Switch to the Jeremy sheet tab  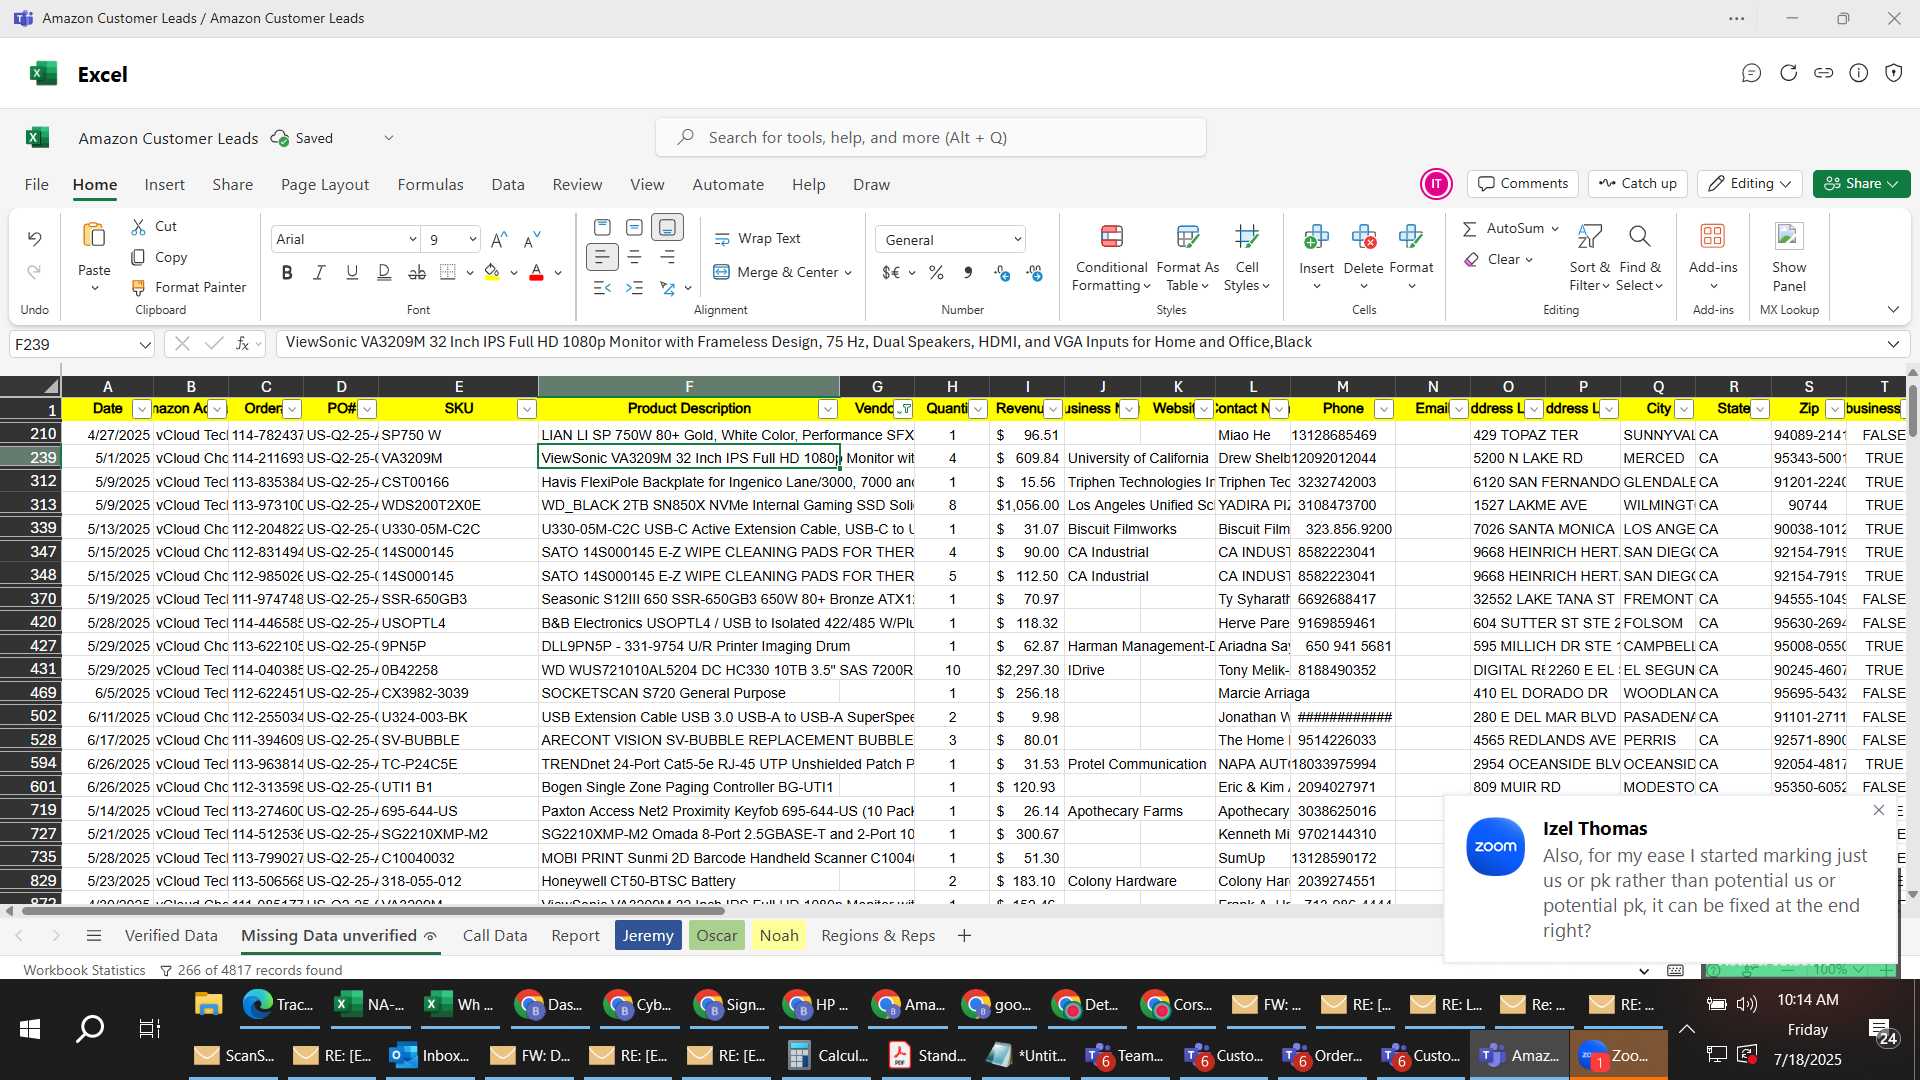point(648,936)
